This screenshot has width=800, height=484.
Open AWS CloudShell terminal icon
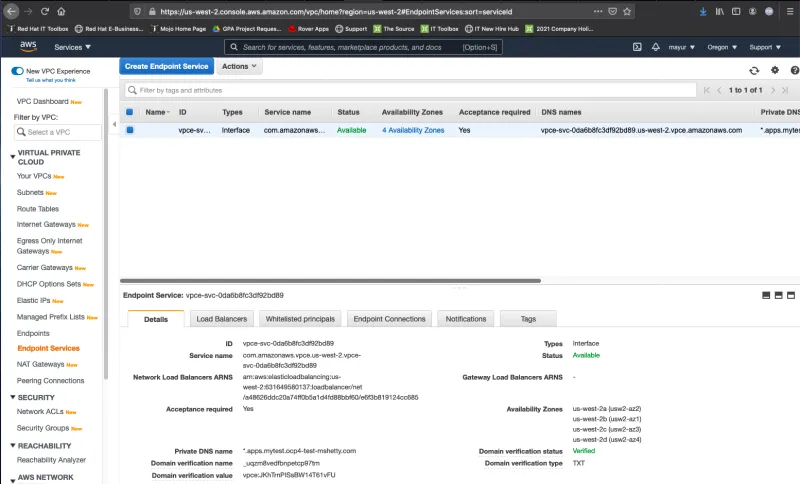point(638,47)
